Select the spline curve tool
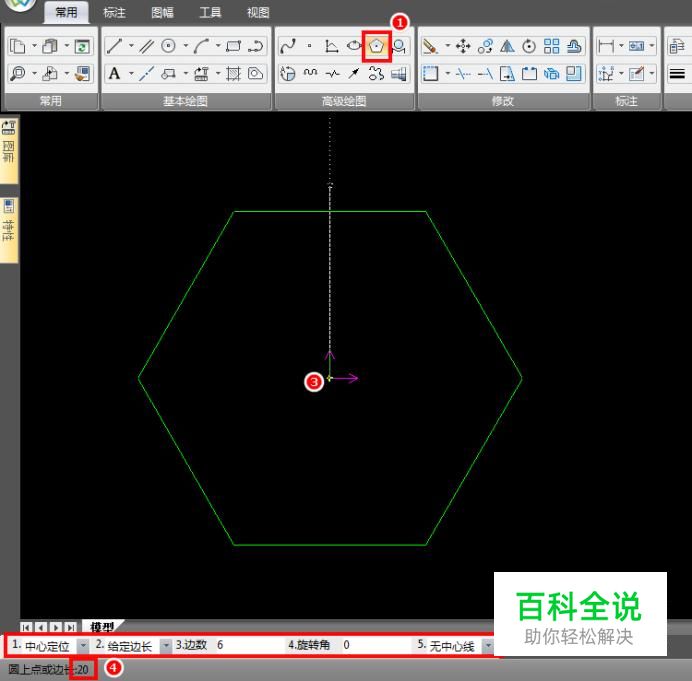 (x=288, y=46)
